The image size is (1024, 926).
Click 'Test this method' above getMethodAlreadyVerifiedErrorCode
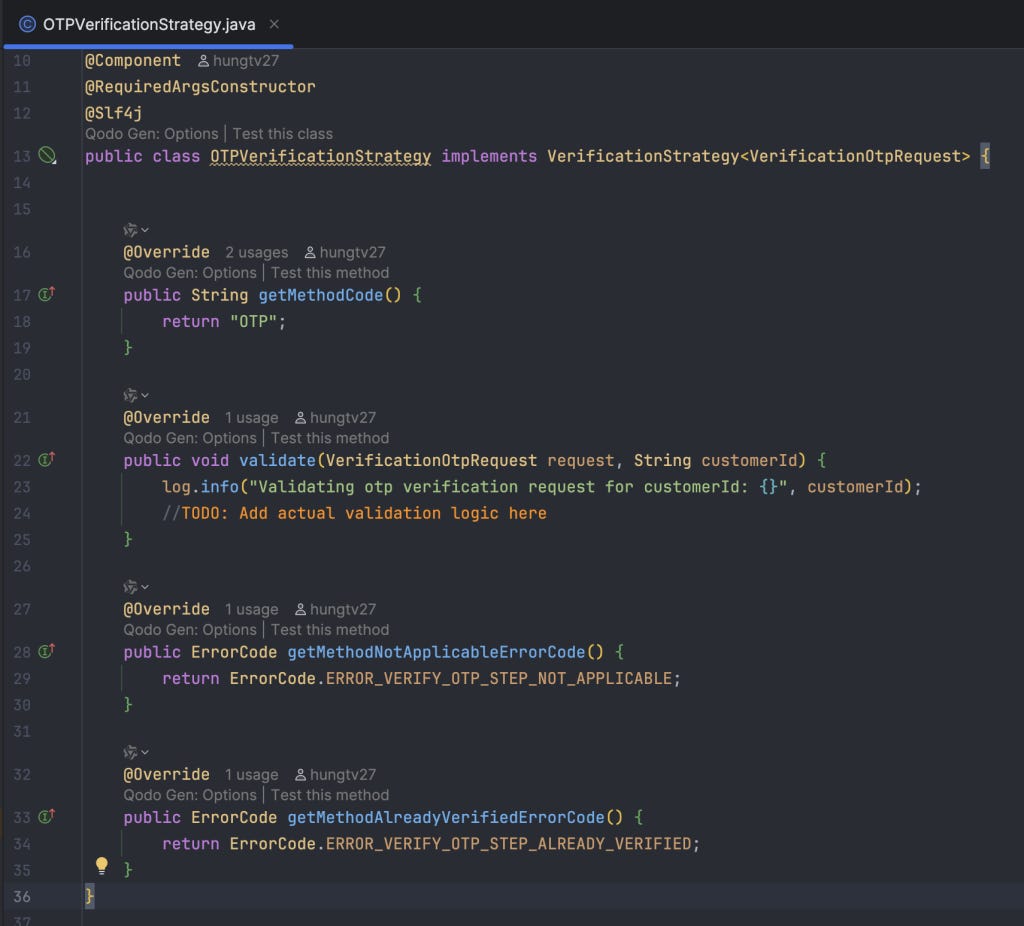pos(330,795)
